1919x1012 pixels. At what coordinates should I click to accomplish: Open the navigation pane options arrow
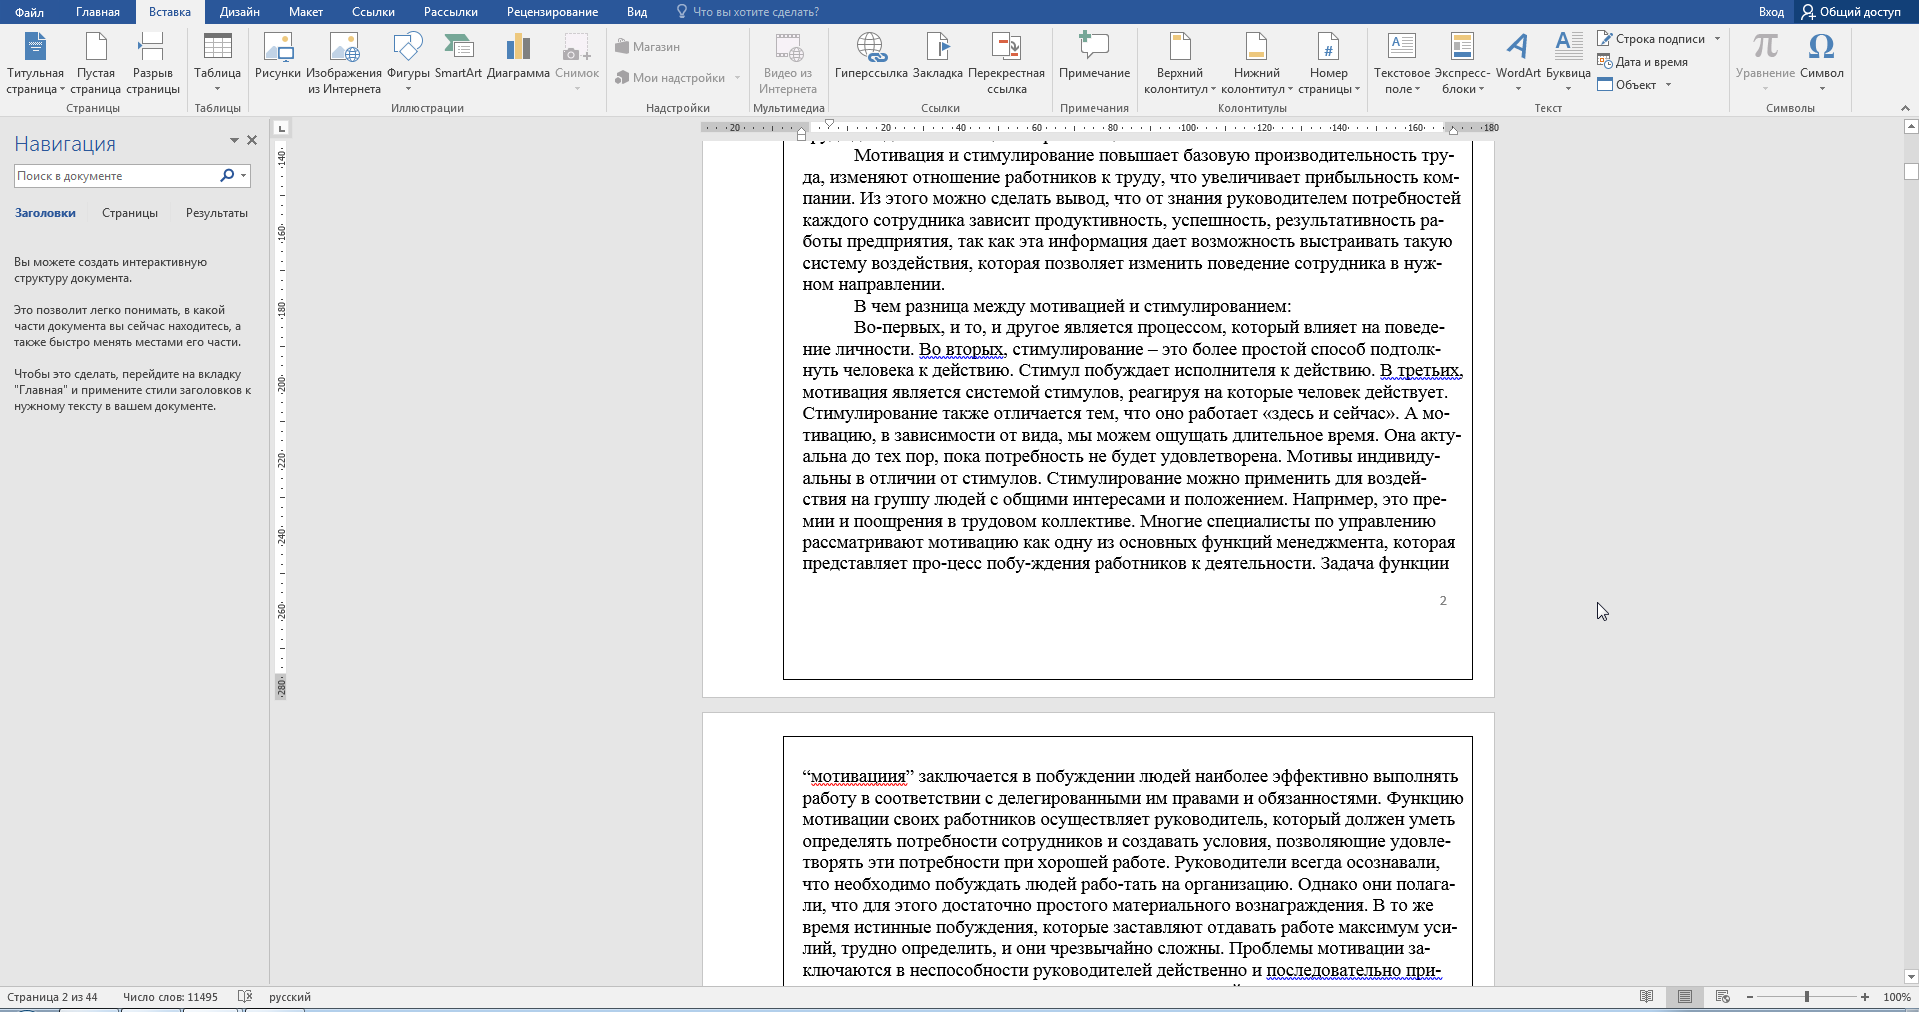pos(234,141)
